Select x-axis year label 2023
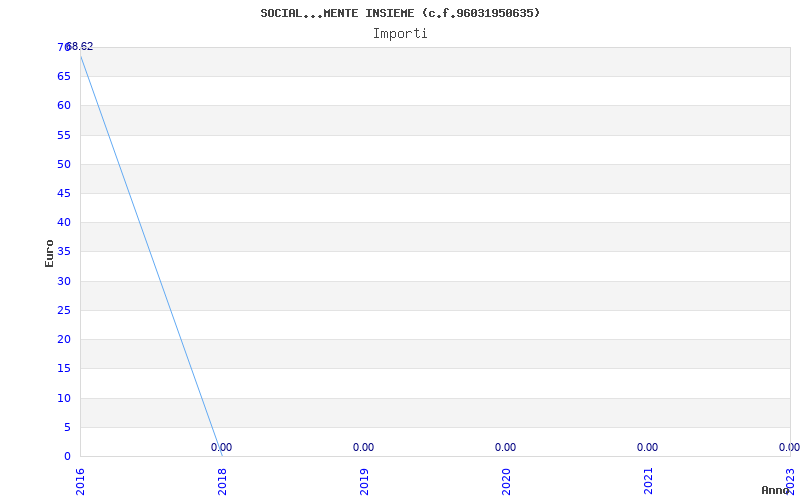800x500 pixels. click(x=790, y=482)
